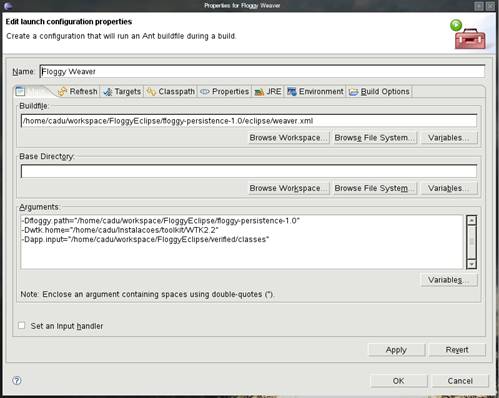The height and width of the screenshot is (398, 499).
Task: Open help via question mark icon
Action: click(17, 380)
